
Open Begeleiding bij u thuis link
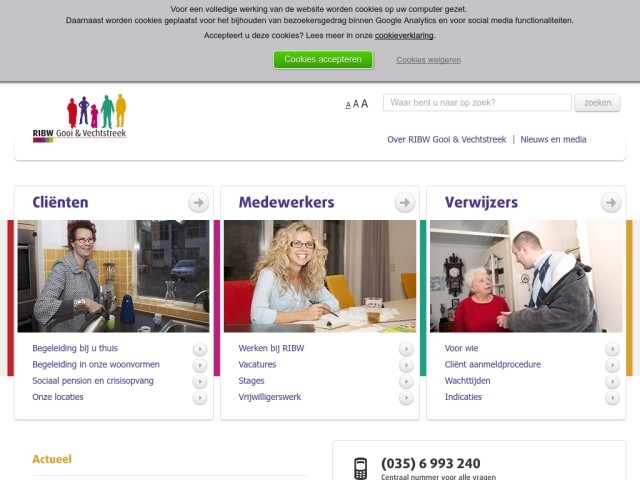pyautogui.click(x=75, y=348)
